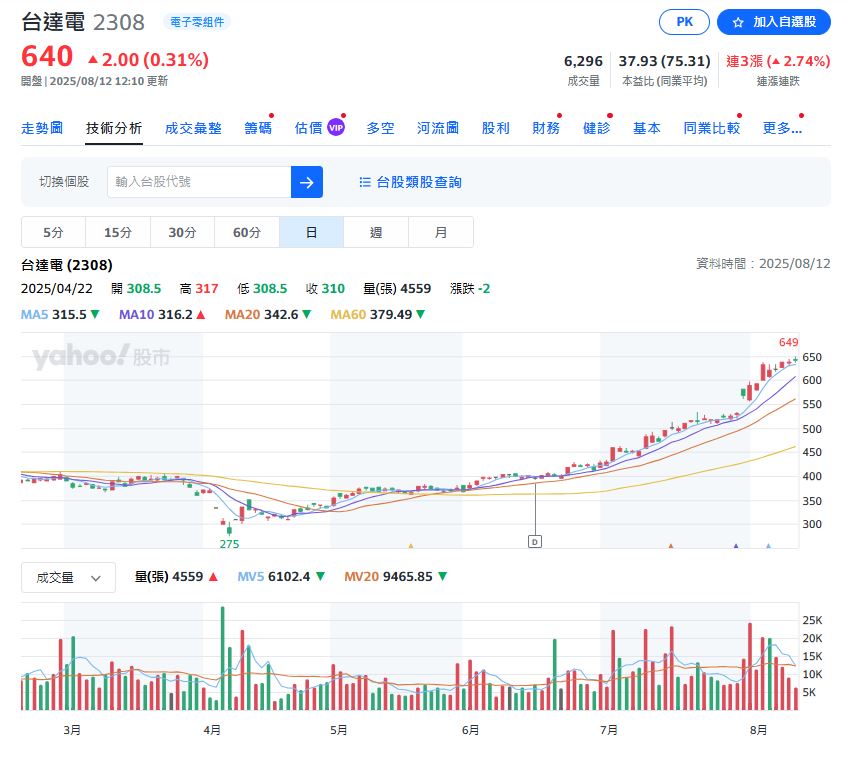Viewport: 852px width, 766px height.
Task: Click the purple triangle marker near August
Action: point(736,545)
